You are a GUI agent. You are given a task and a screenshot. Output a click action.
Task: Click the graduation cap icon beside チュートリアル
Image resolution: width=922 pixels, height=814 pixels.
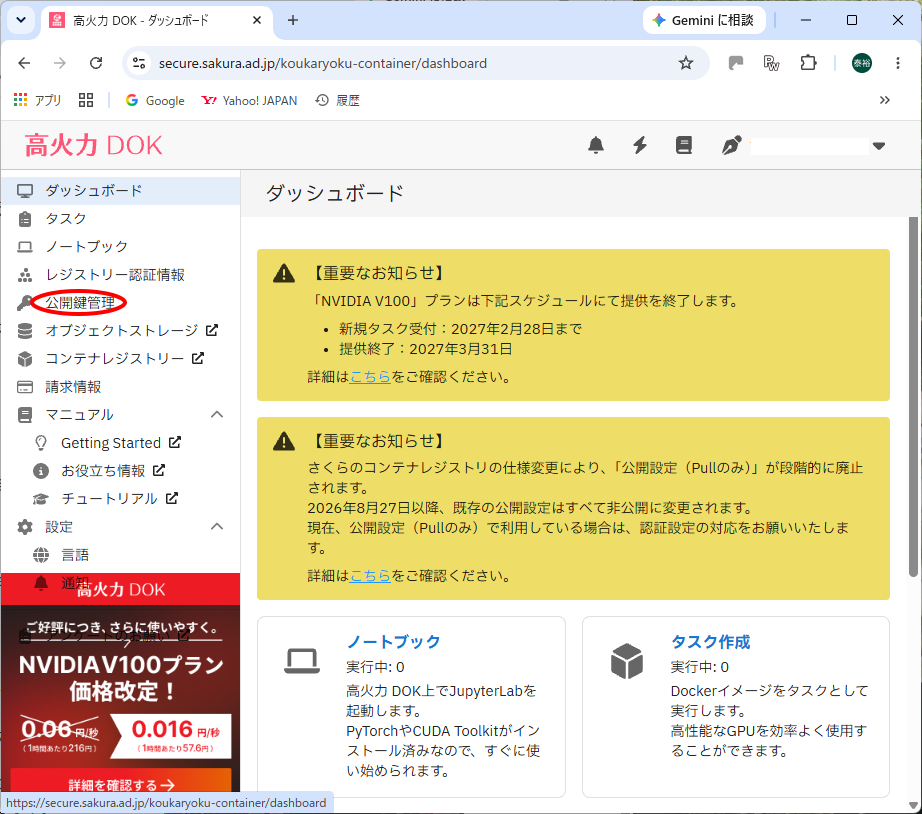click(41, 499)
